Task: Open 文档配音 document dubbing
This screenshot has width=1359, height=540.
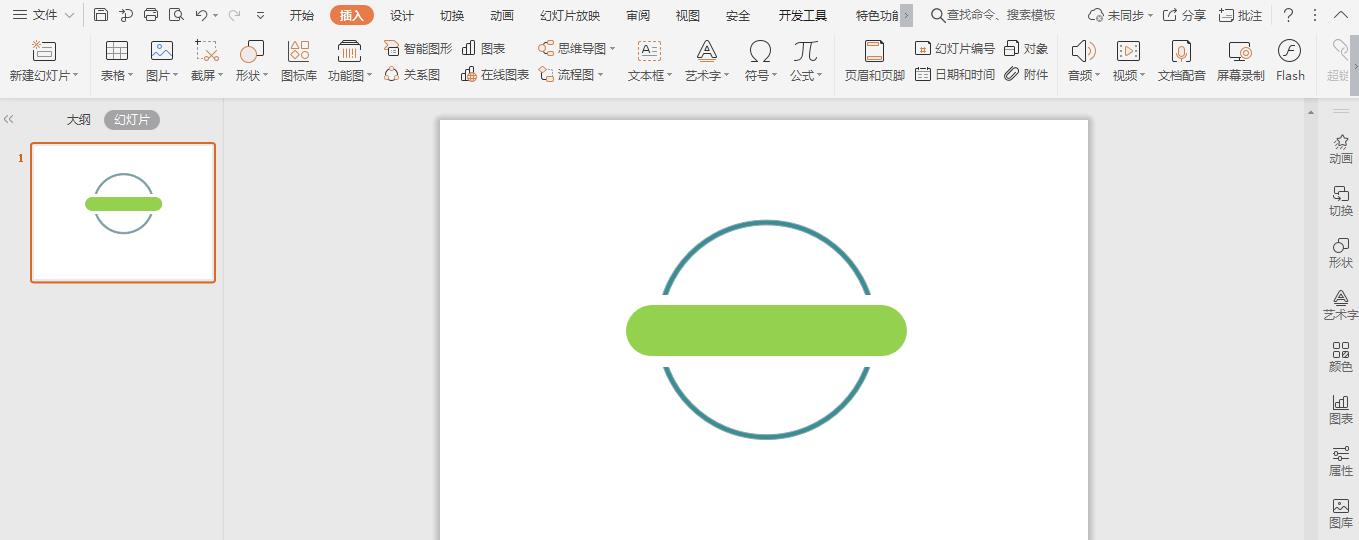Action: [1181, 61]
